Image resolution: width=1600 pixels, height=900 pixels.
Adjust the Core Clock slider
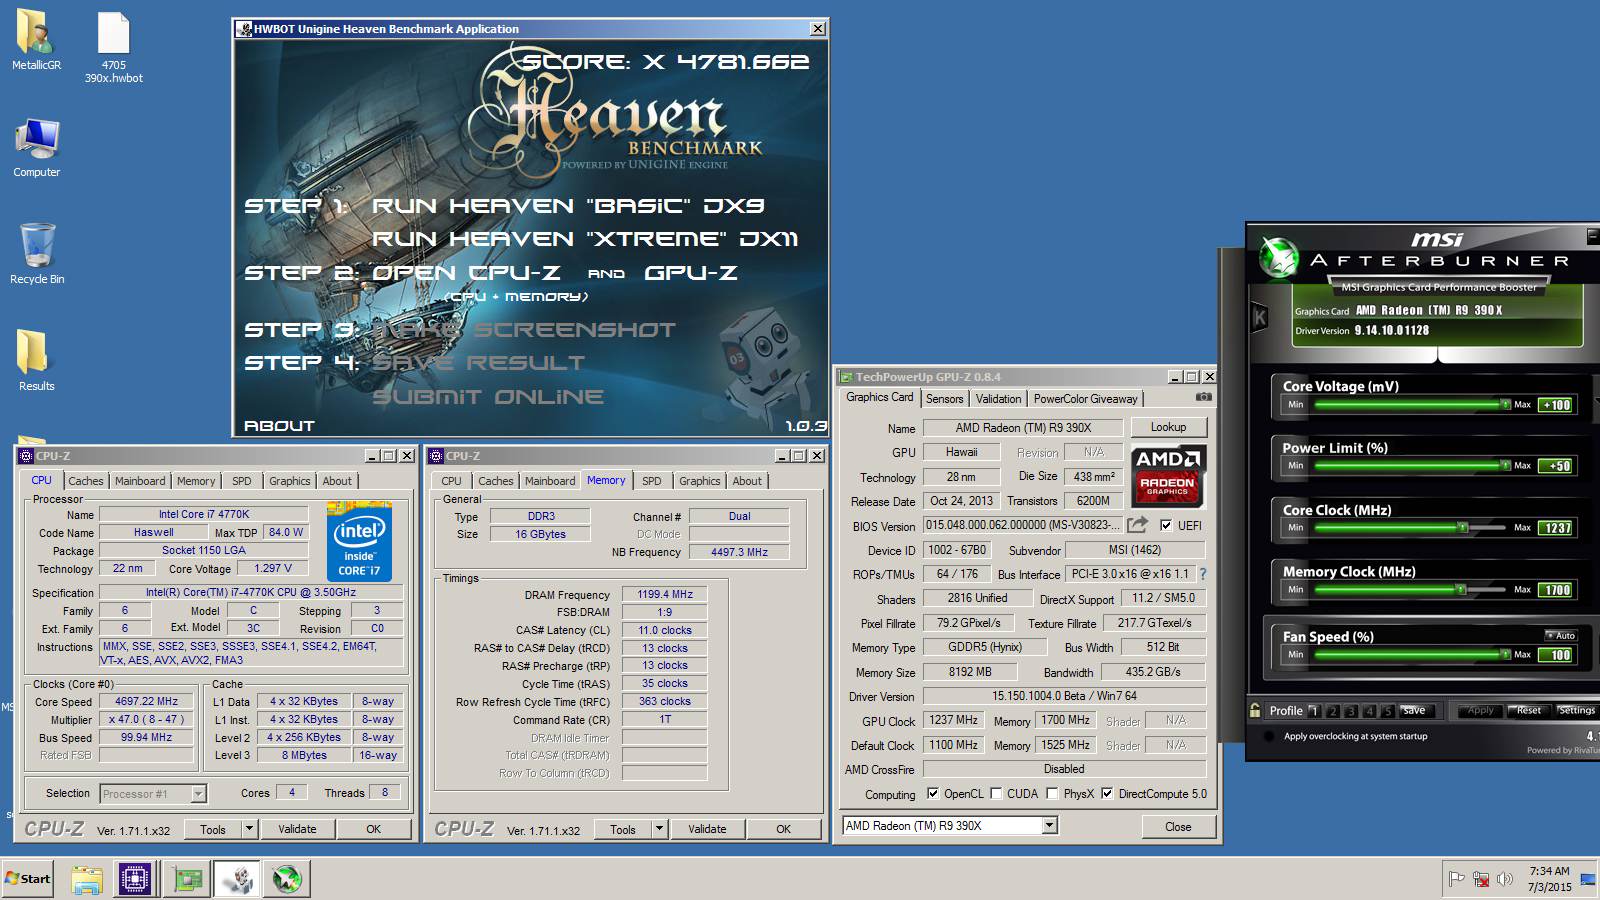tap(1412, 527)
